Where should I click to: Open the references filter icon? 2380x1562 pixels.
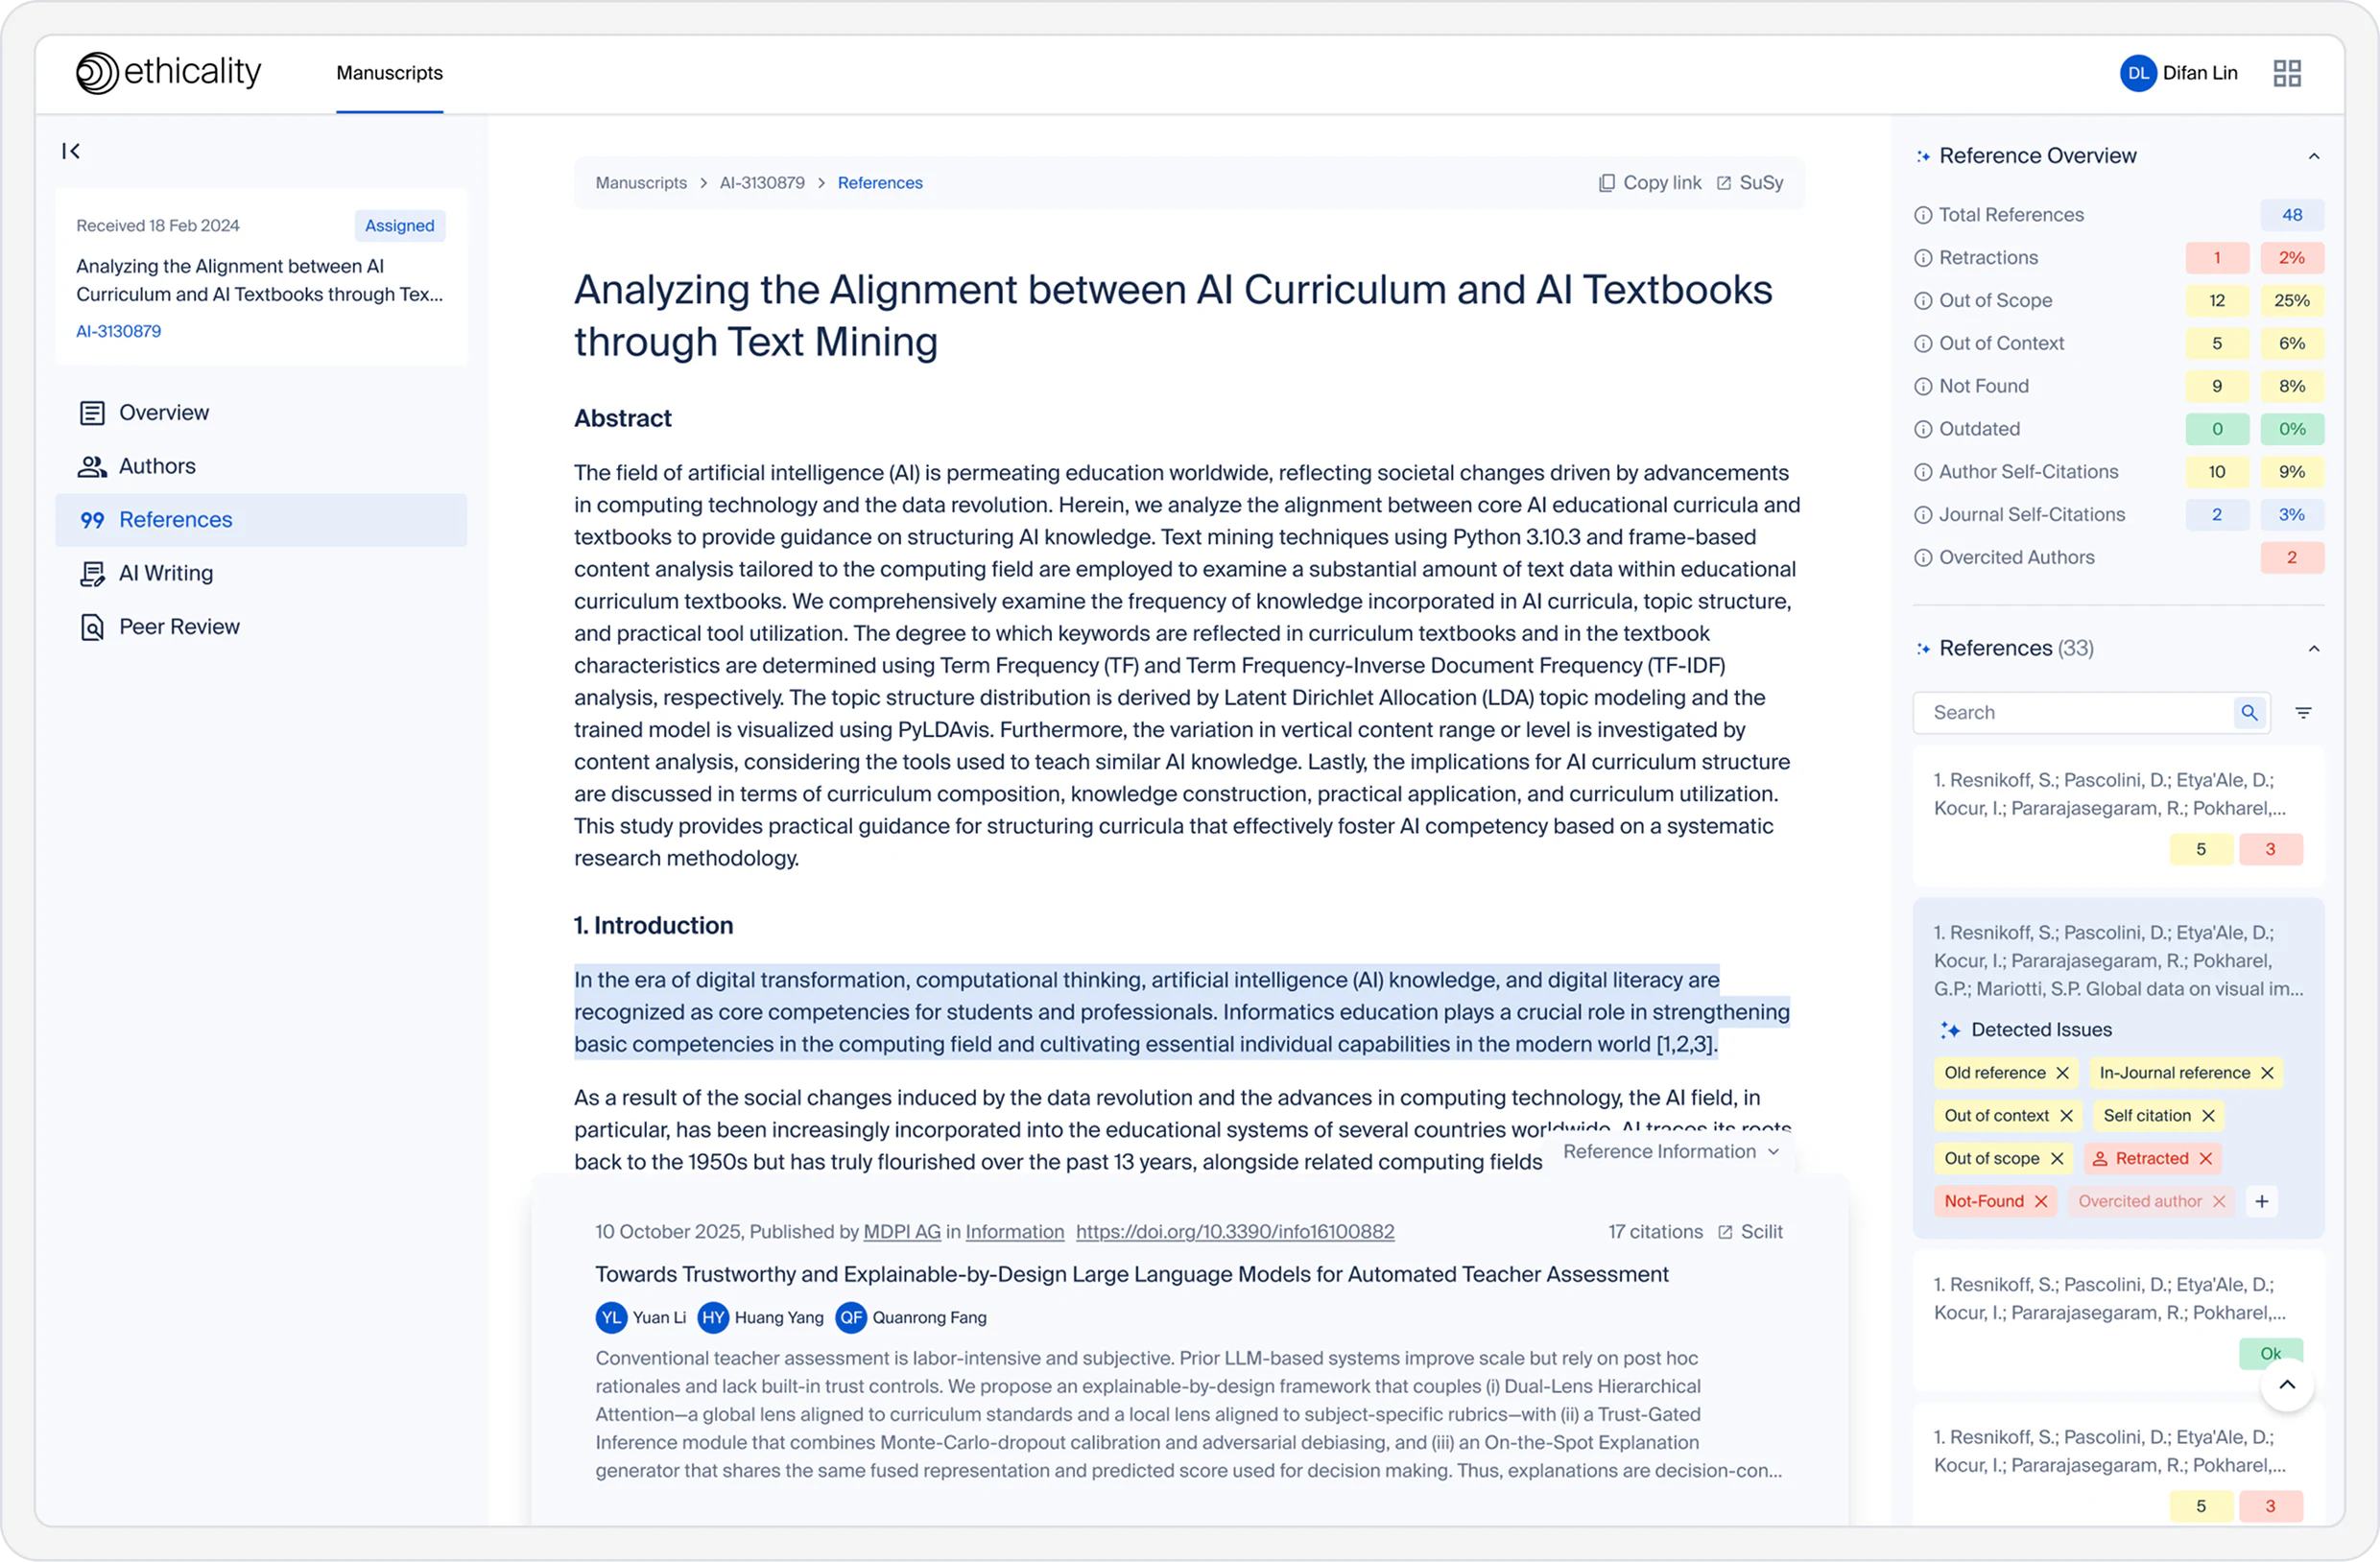tap(2303, 713)
